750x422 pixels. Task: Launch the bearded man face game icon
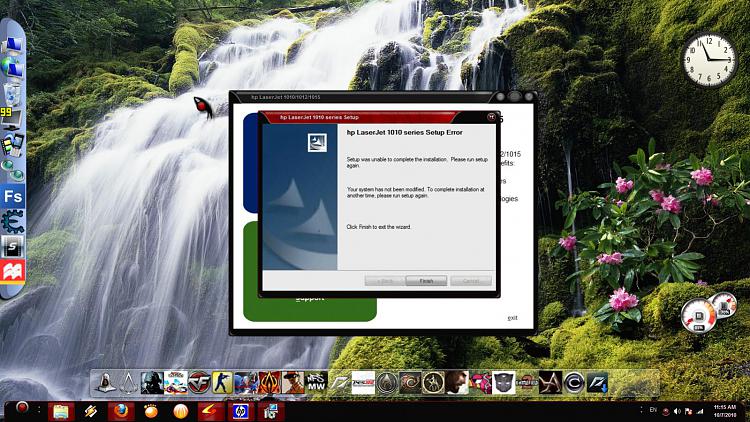point(457,383)
